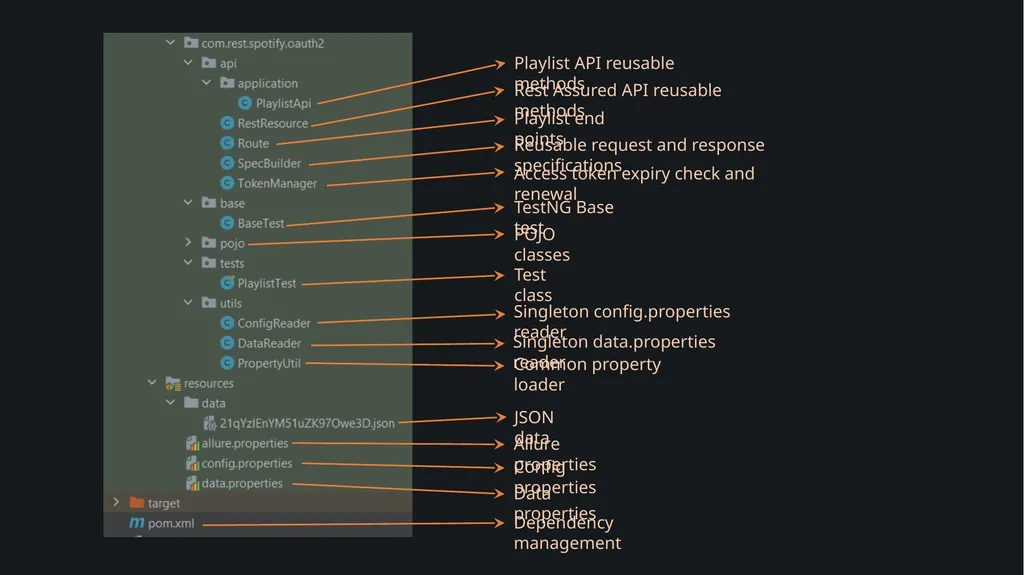Select the DataReader class name
This screenshot has height=575, width=1024.
[269, 343]
